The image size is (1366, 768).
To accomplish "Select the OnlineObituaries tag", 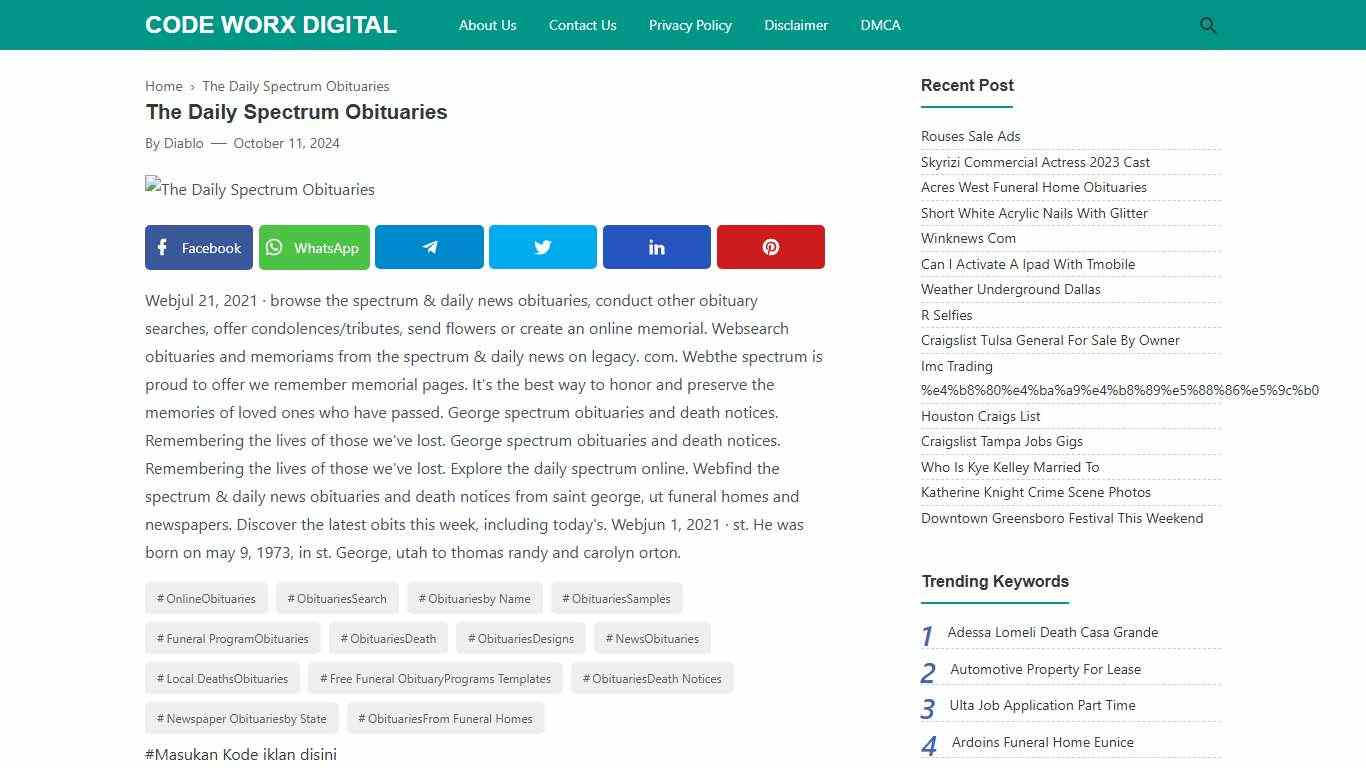I will pyautogui.click(x=205, y=598).
